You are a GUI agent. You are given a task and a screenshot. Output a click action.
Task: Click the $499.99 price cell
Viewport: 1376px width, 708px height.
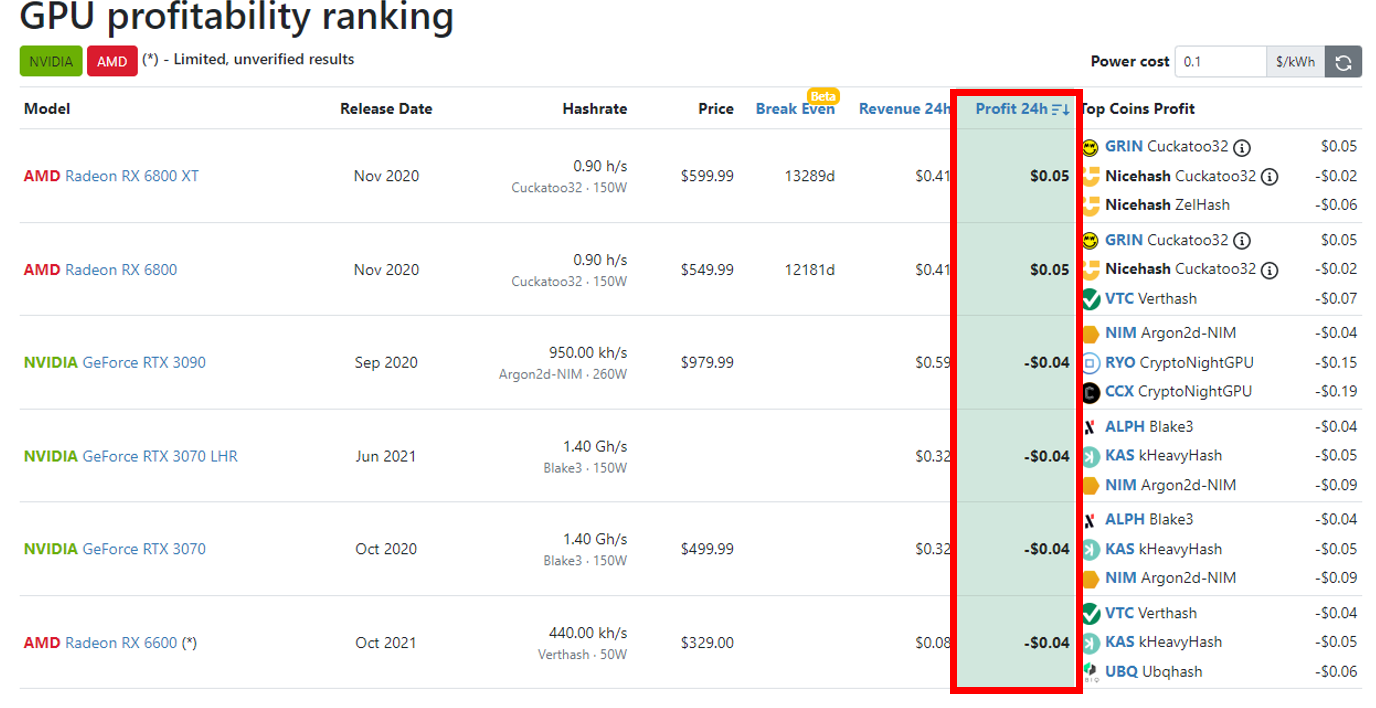(x=707, y=549)
